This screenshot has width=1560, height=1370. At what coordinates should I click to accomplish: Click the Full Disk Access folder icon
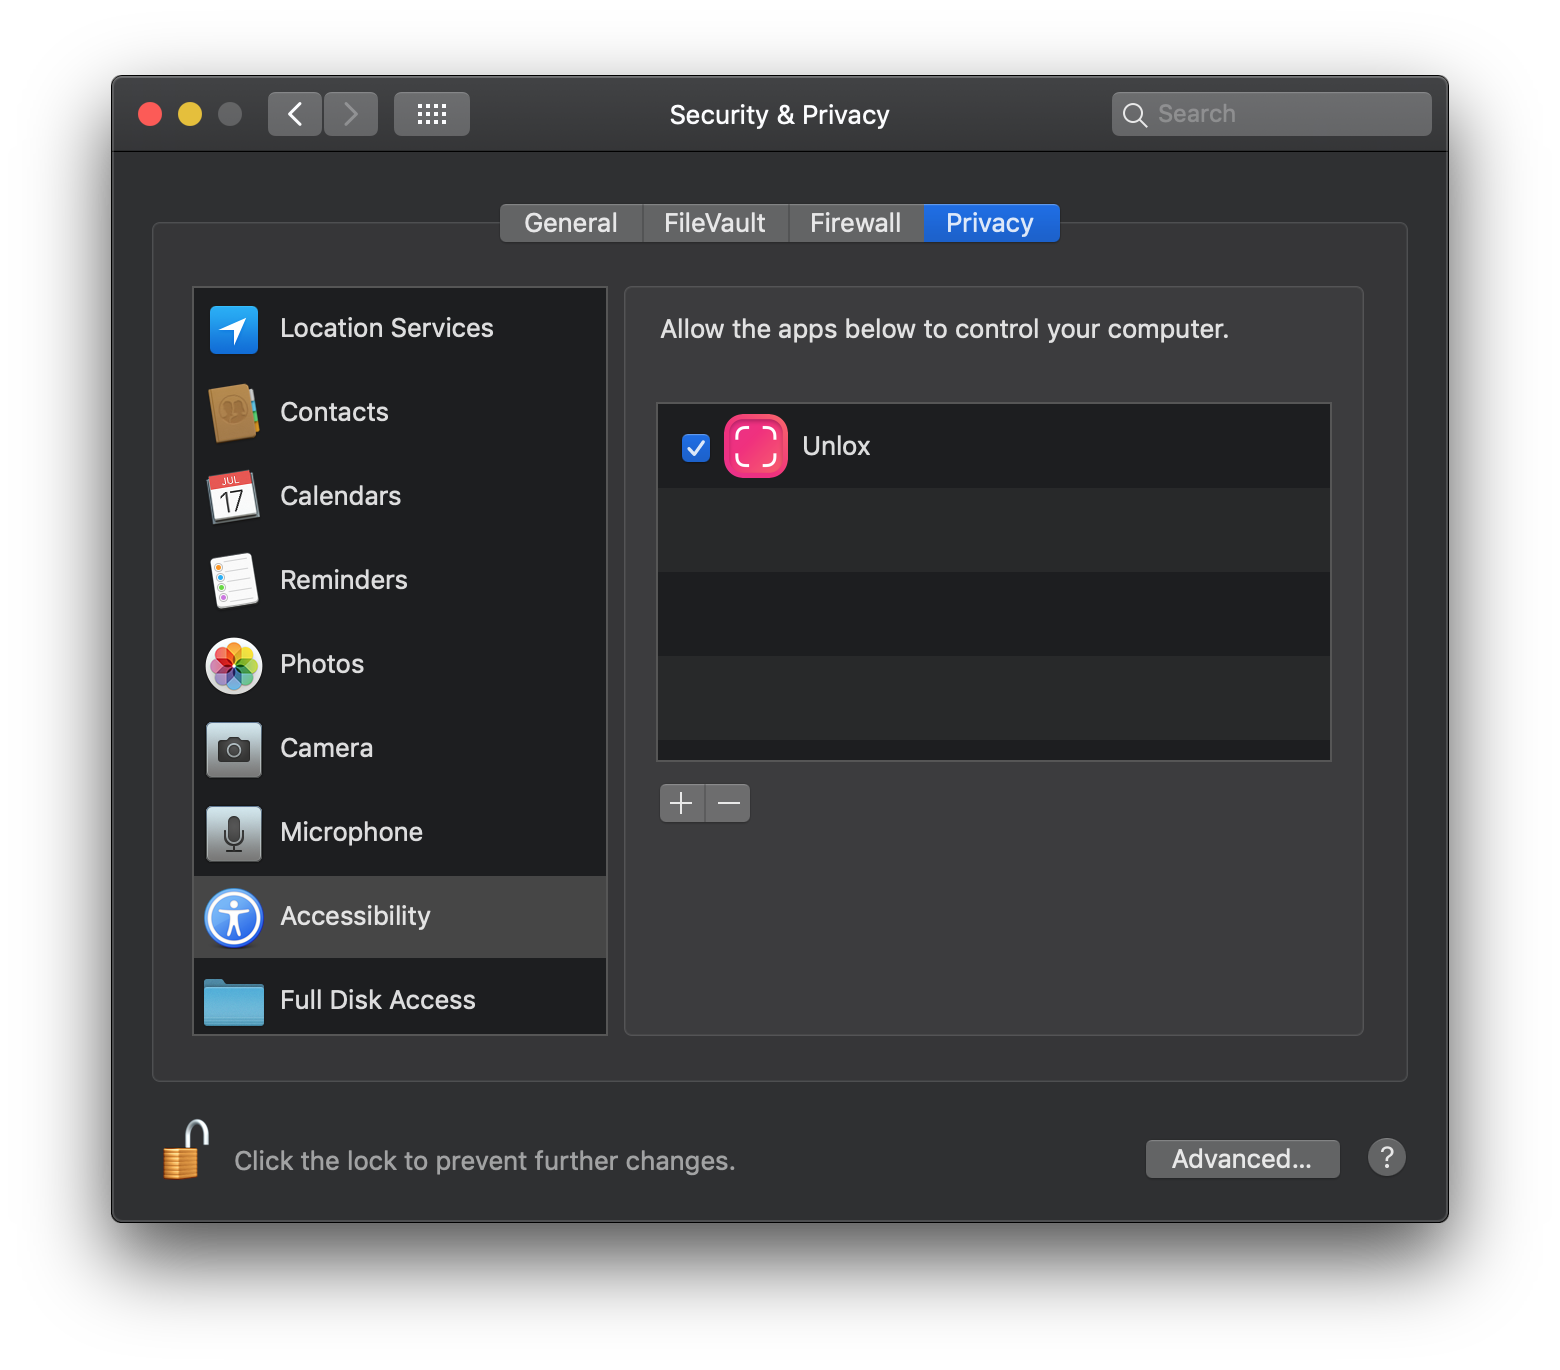(234, 1001)
